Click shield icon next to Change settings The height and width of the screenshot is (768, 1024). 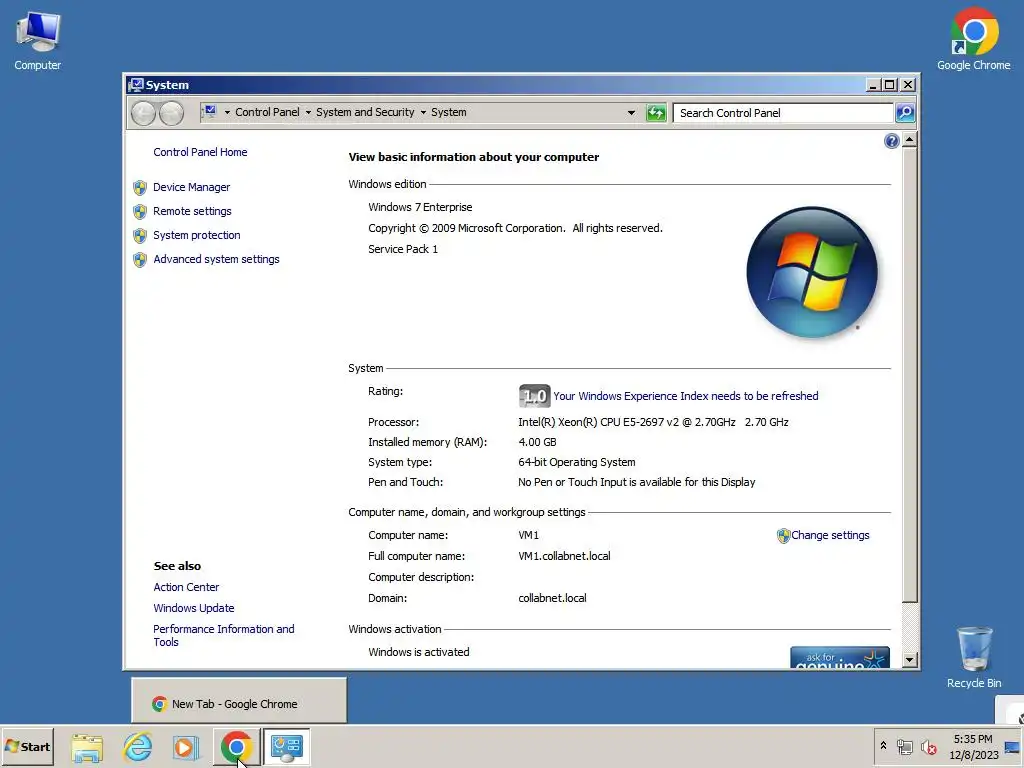tap(784, 536)
